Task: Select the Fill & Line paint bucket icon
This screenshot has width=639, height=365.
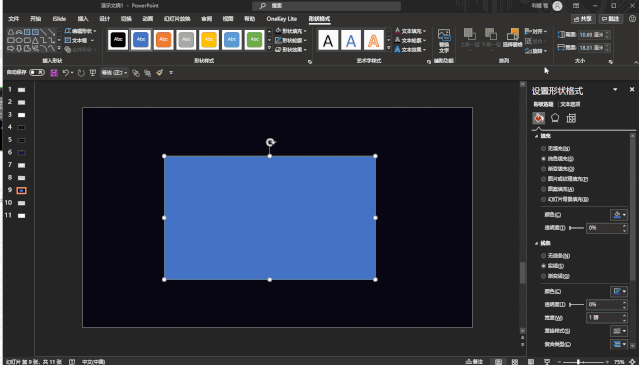Action: point(539,118)
